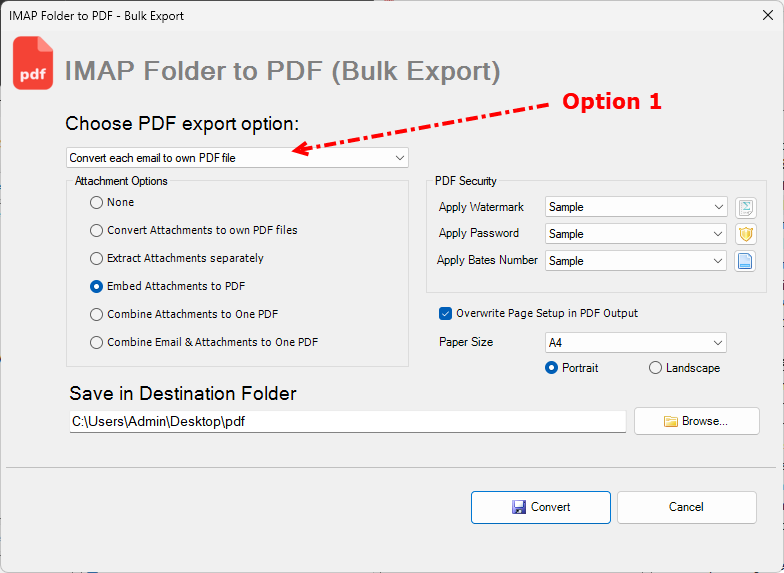Expand the Apply Watermark dropdown

click(x=636, y=207)
